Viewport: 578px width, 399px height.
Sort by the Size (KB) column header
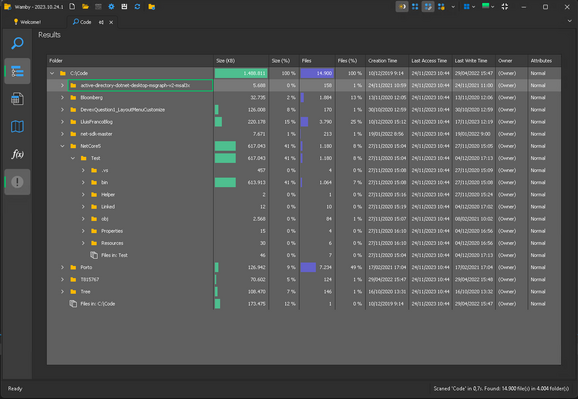pos(241,61)
